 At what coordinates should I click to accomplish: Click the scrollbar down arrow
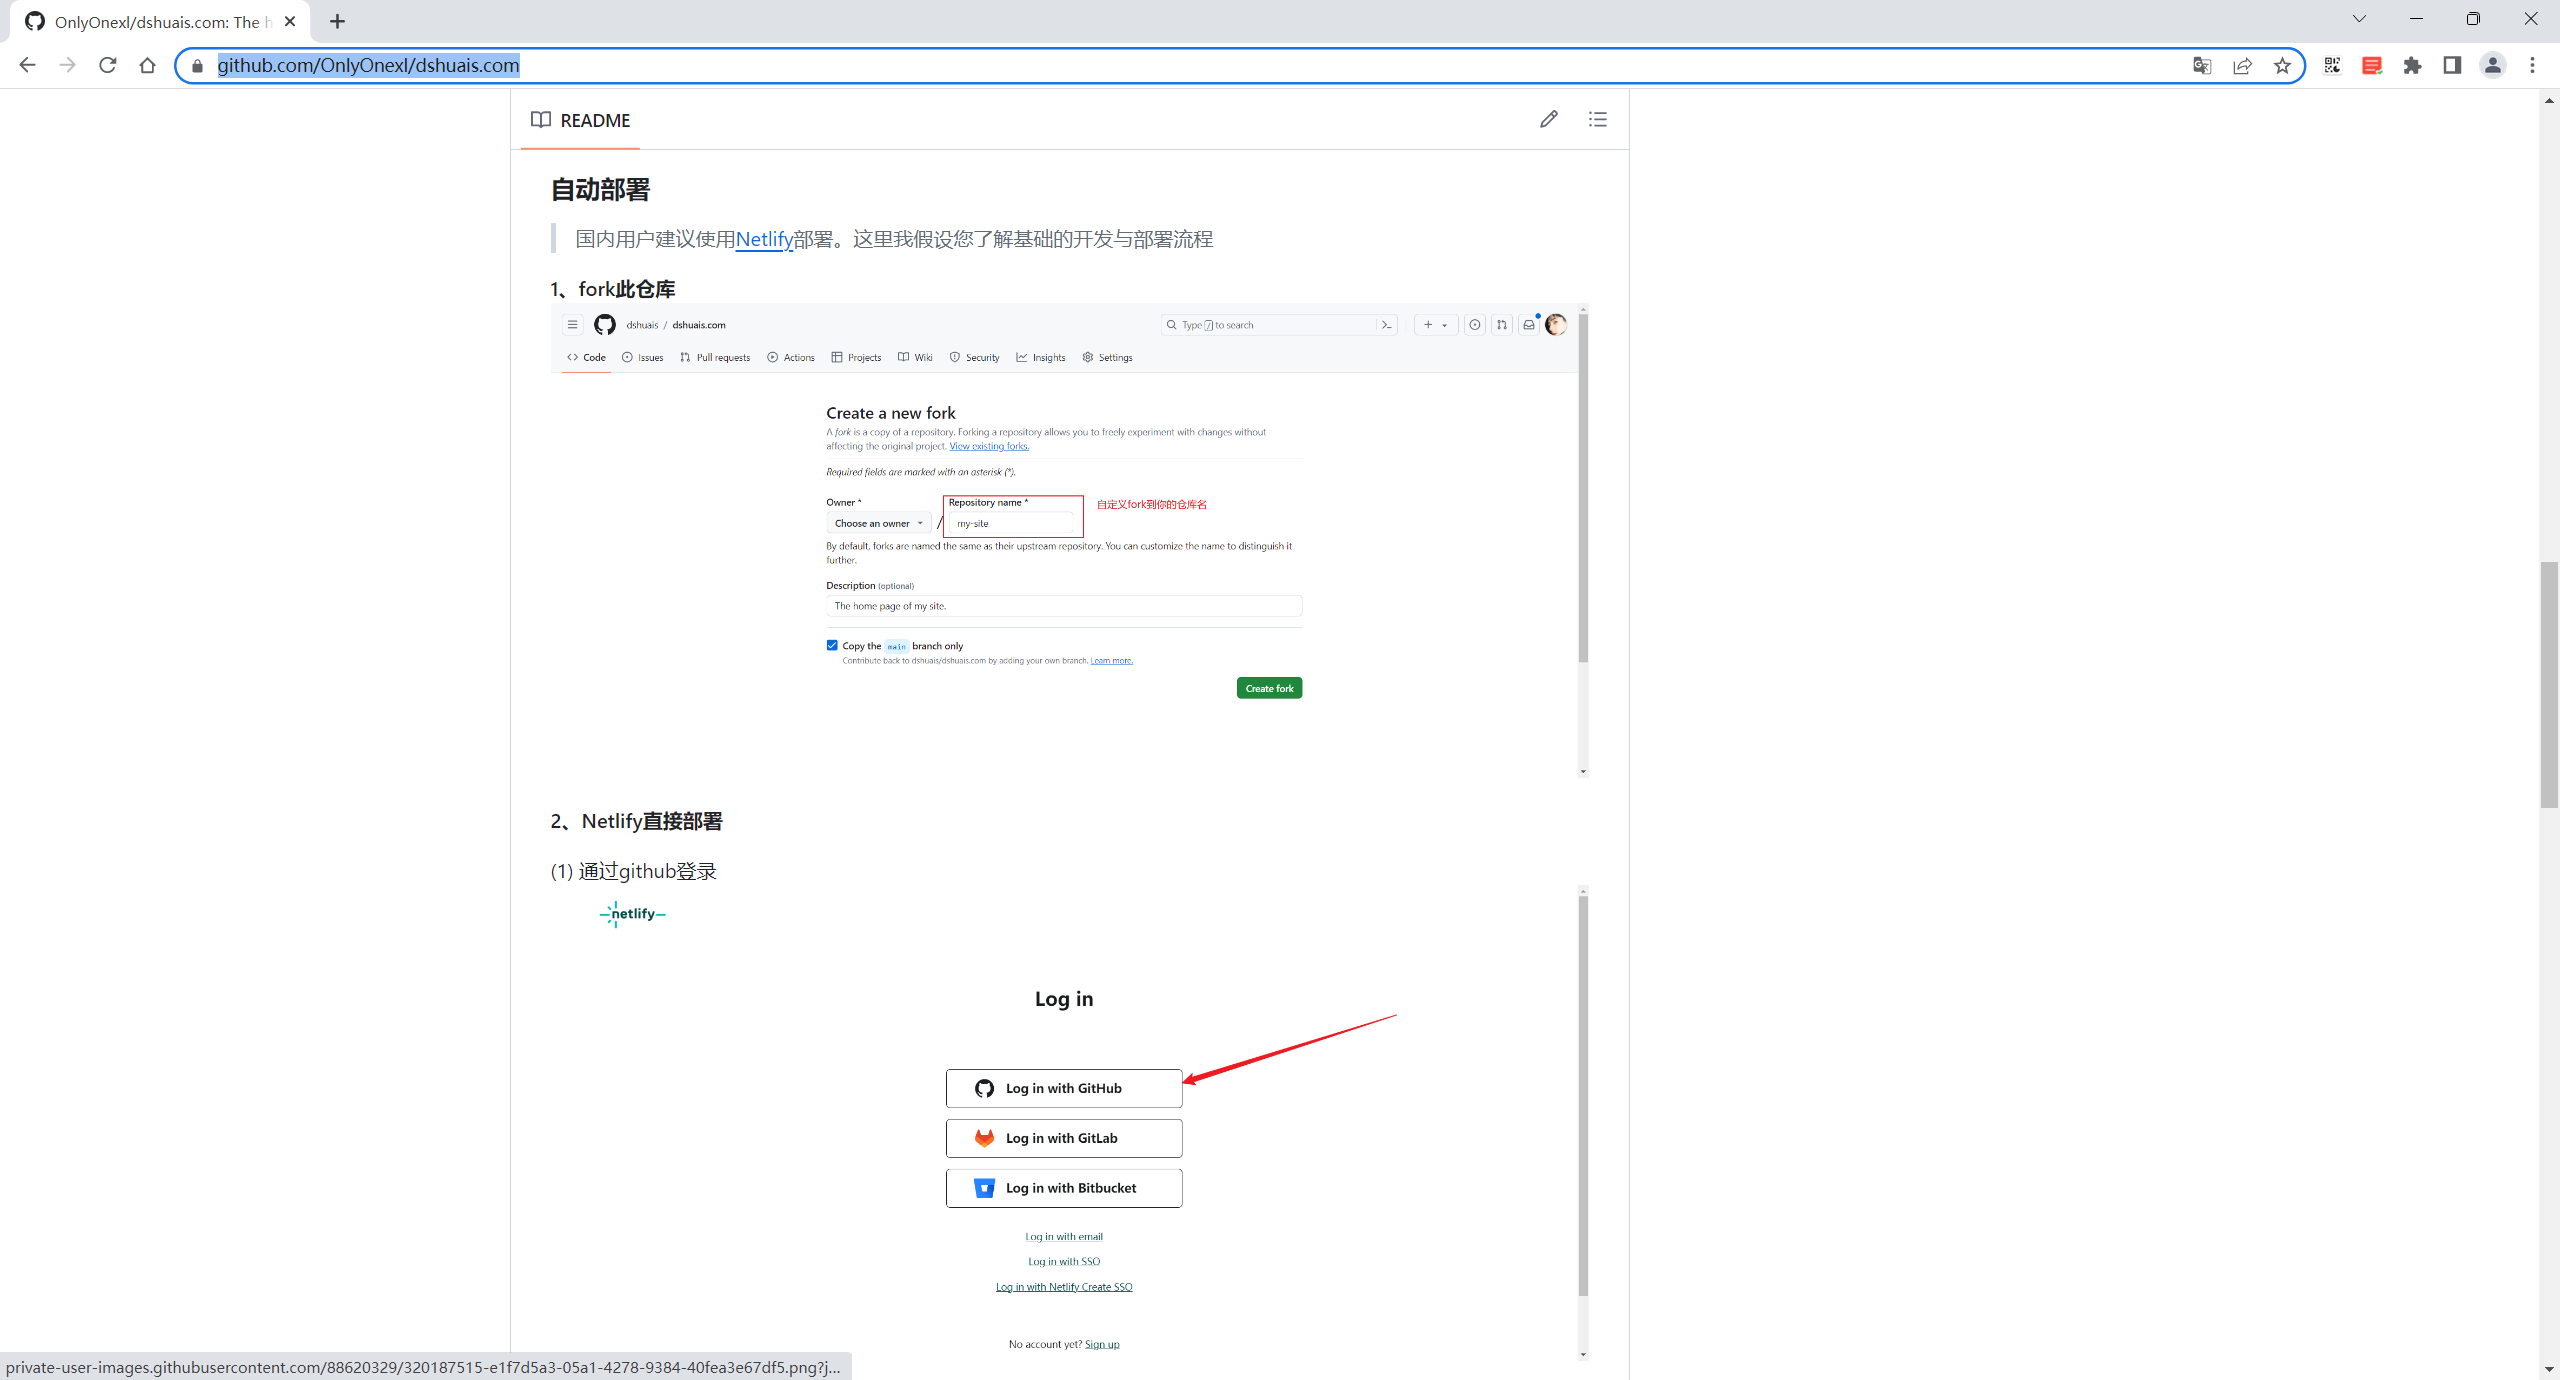click(2549, 1369)
